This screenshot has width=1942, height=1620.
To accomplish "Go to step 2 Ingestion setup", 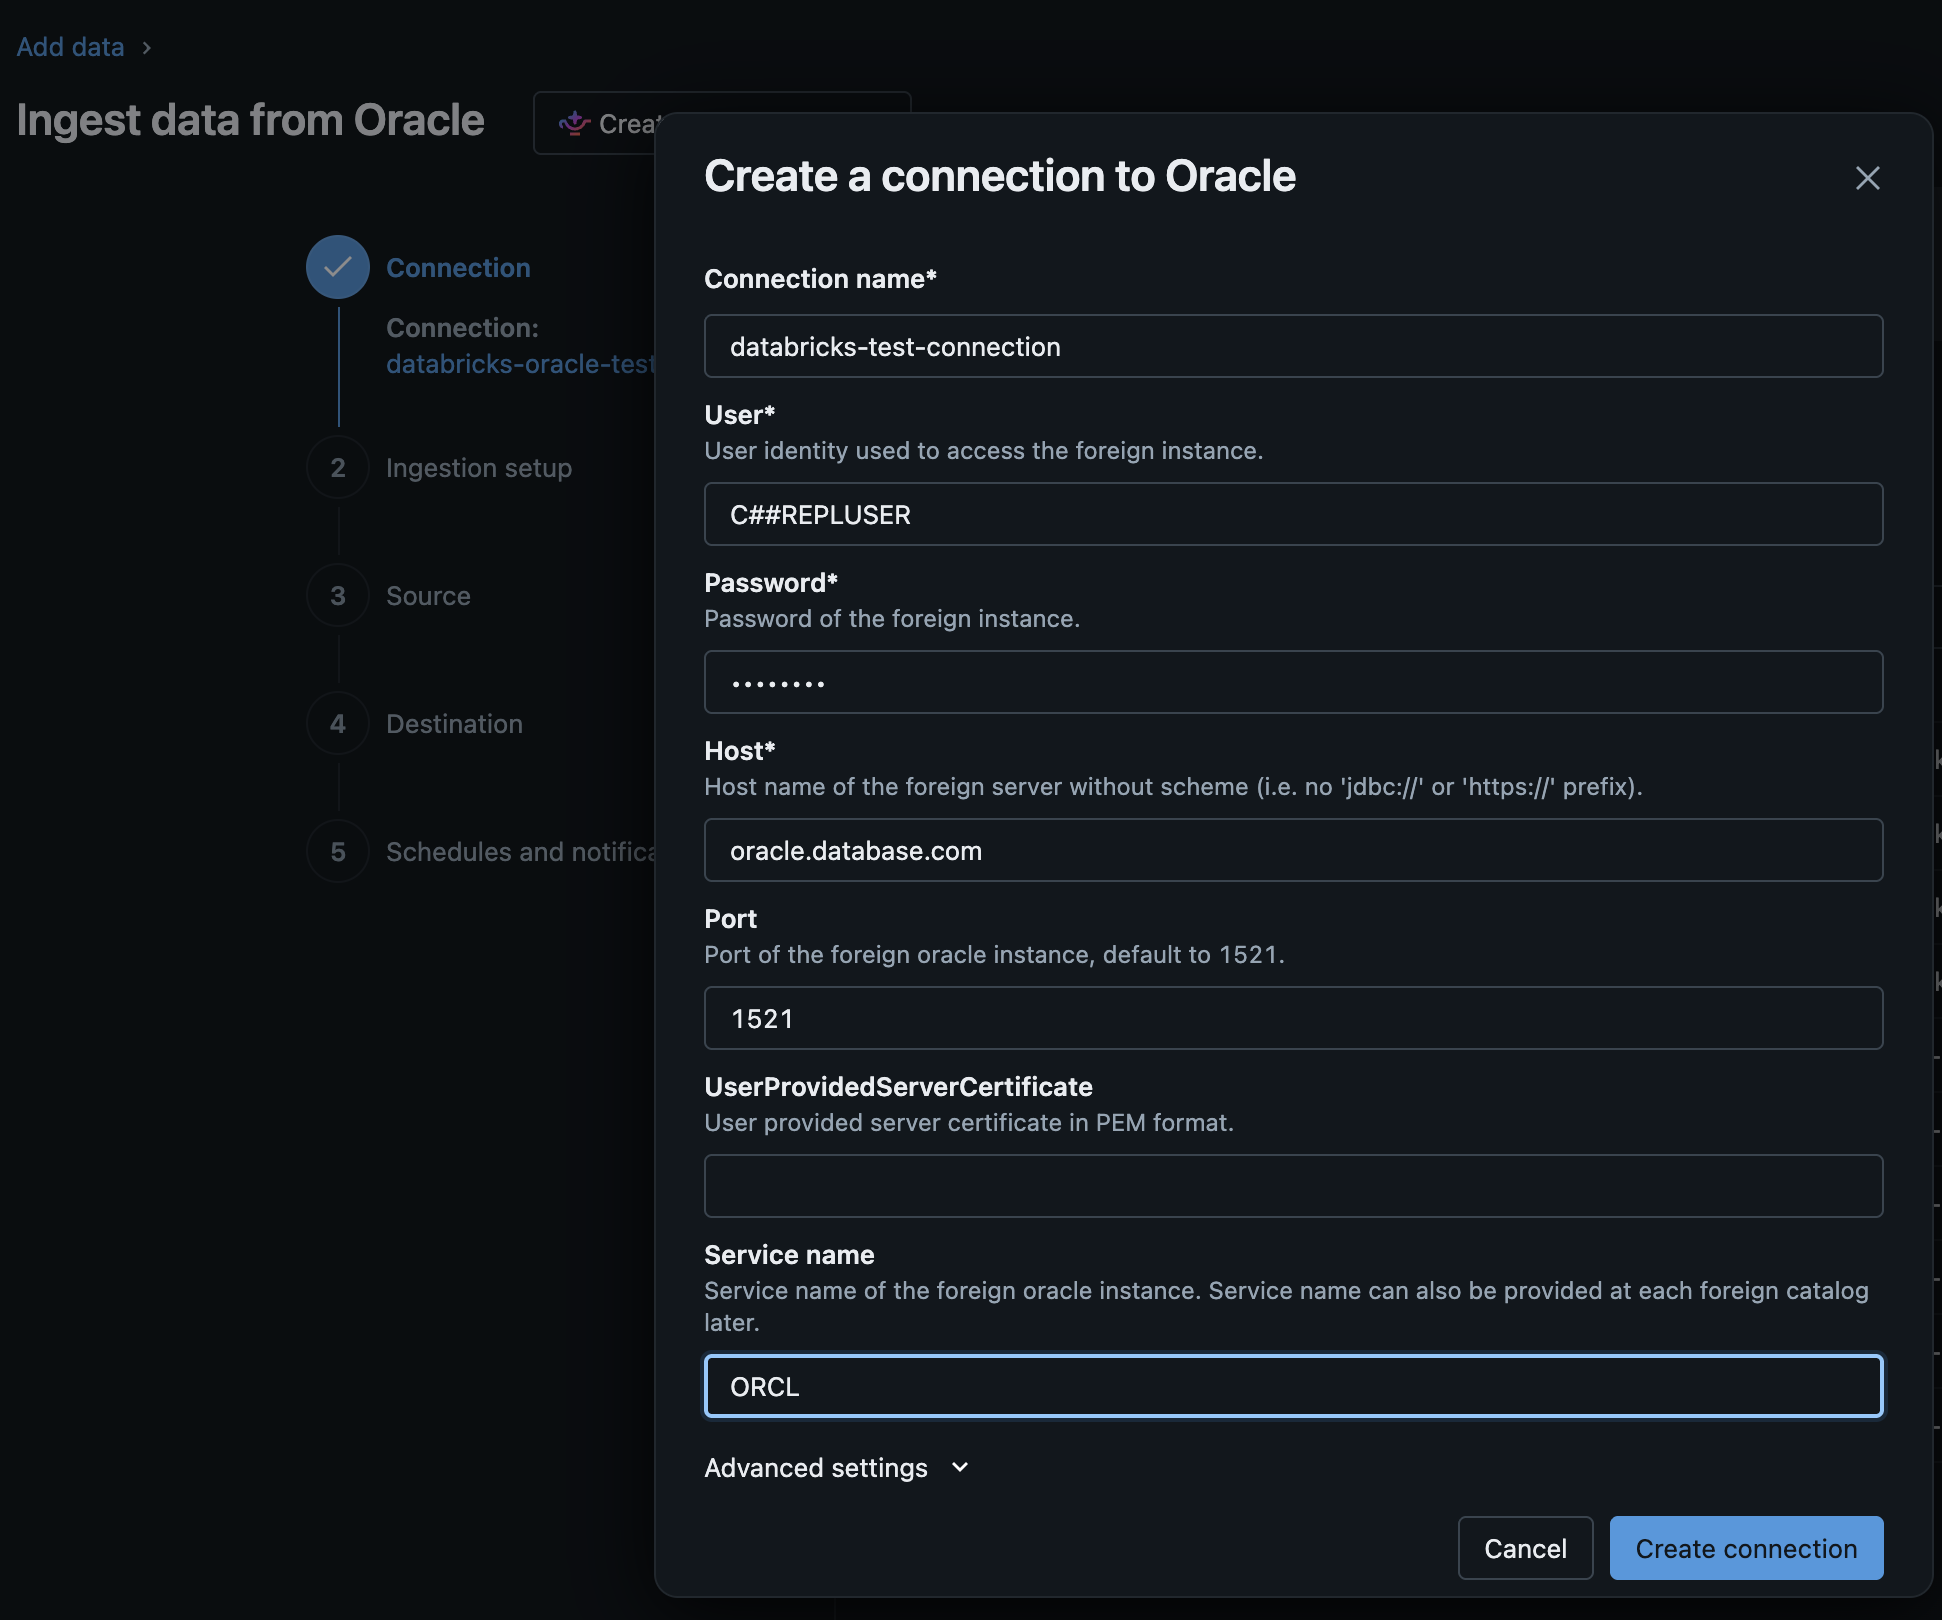I will [479, 467].
